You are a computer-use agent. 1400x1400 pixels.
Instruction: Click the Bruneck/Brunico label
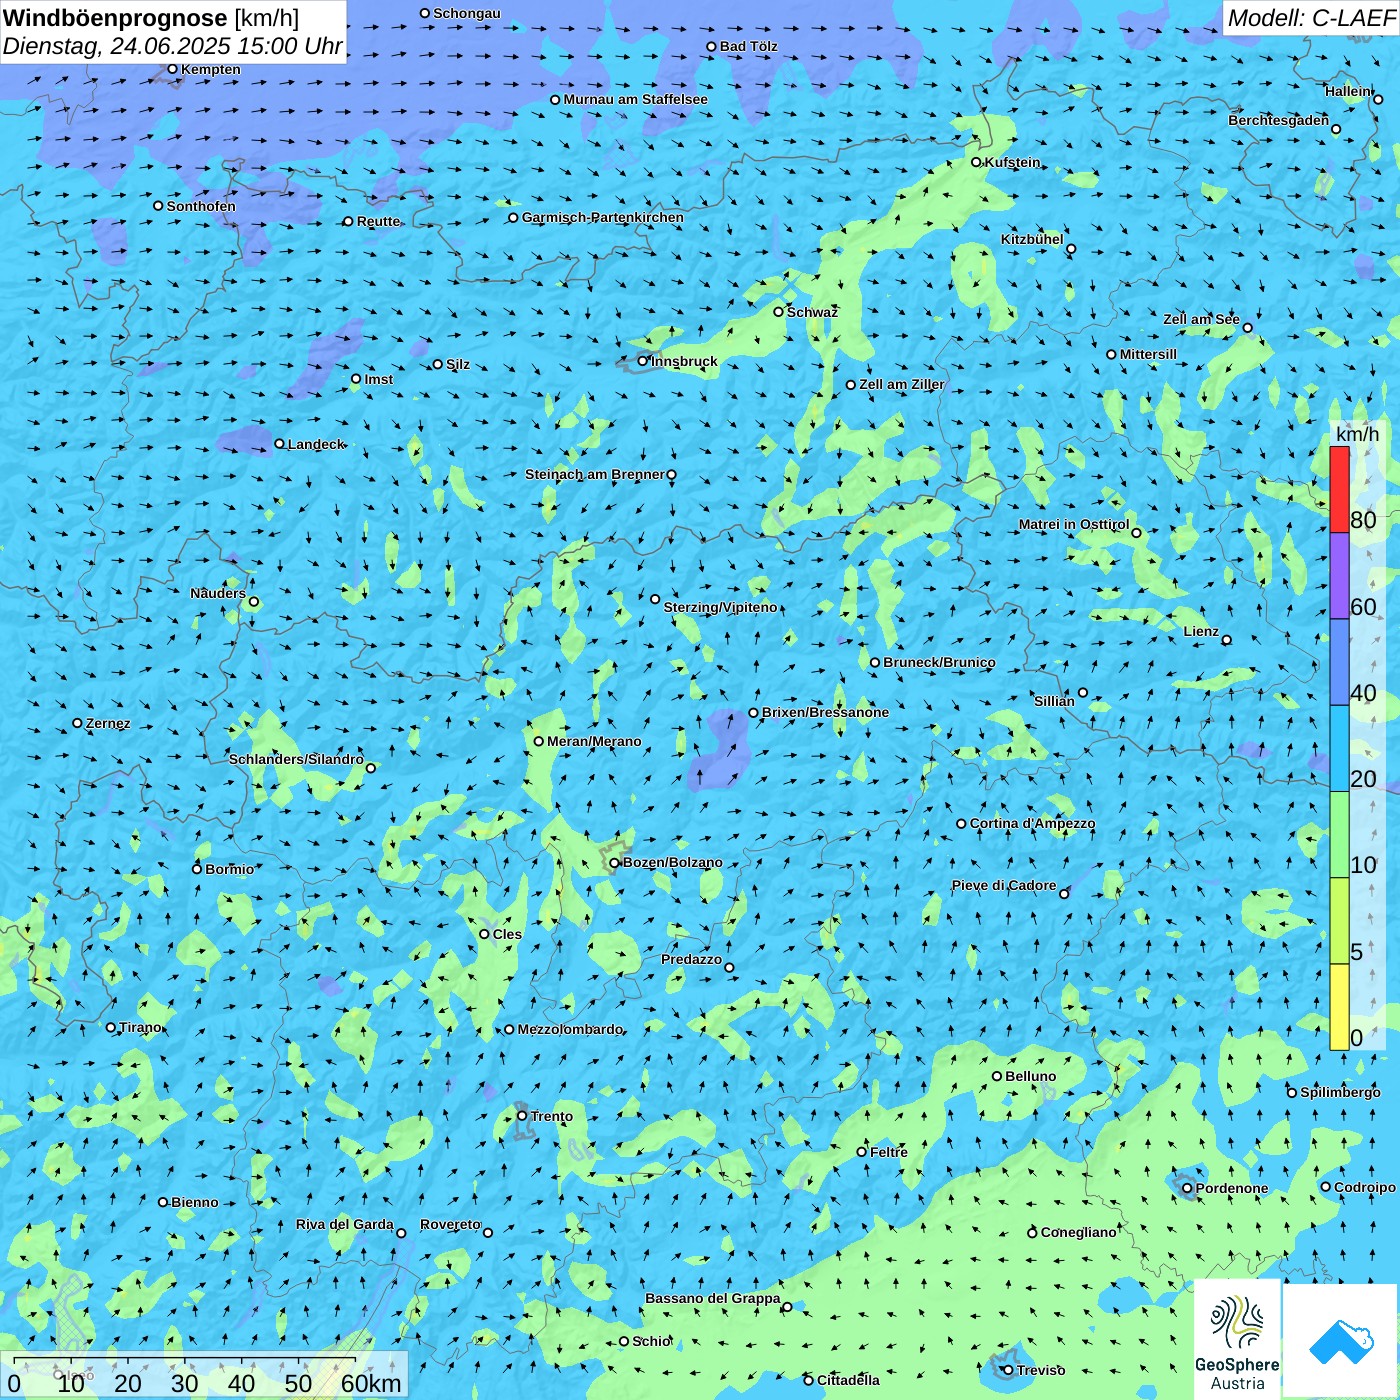click(x=939, y=662)
